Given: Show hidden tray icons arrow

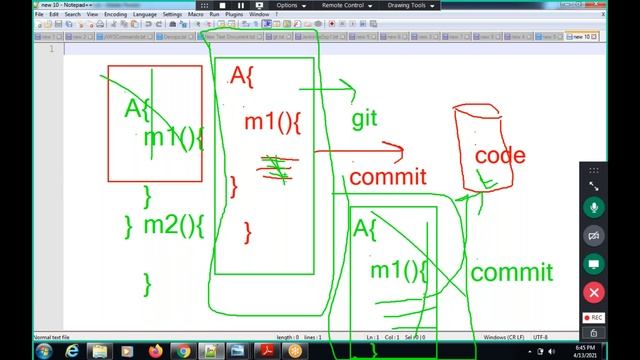Looking at the screenshot, I should pyautogui.click(x=530, y=351).
